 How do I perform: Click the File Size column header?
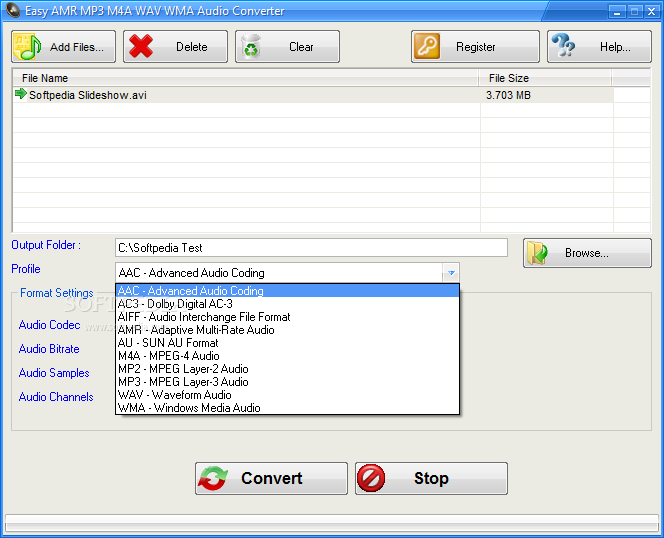point(545,78)
